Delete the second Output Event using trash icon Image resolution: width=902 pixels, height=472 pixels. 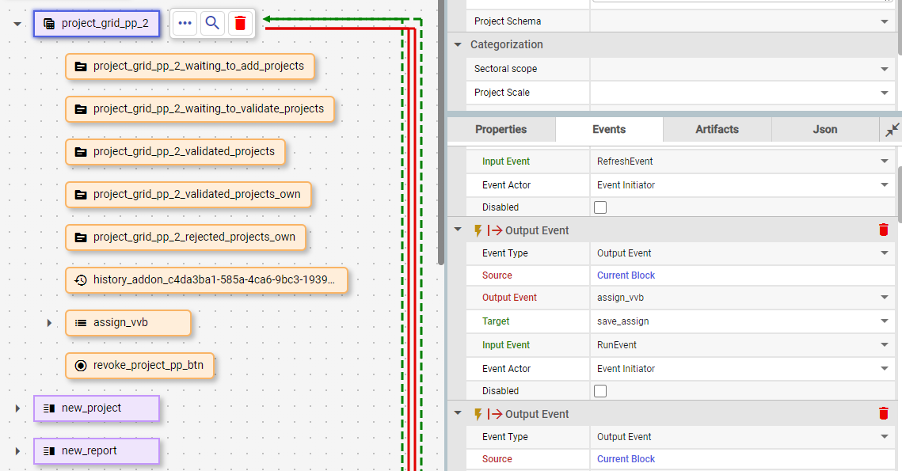883,414
